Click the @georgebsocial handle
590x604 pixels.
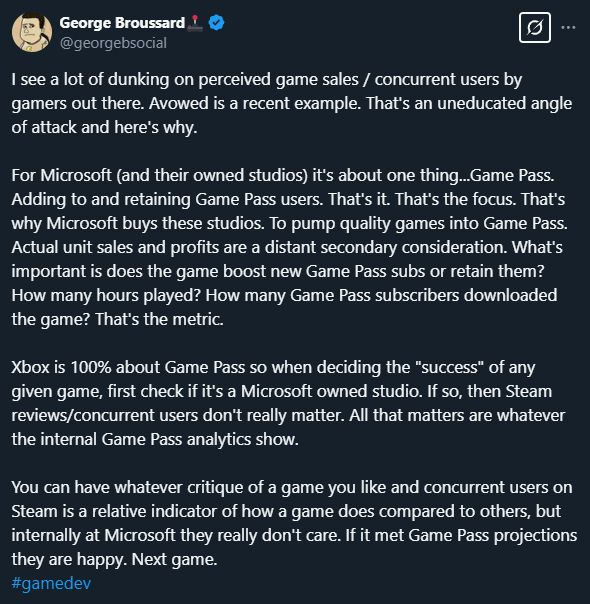[x=113, y=43]
